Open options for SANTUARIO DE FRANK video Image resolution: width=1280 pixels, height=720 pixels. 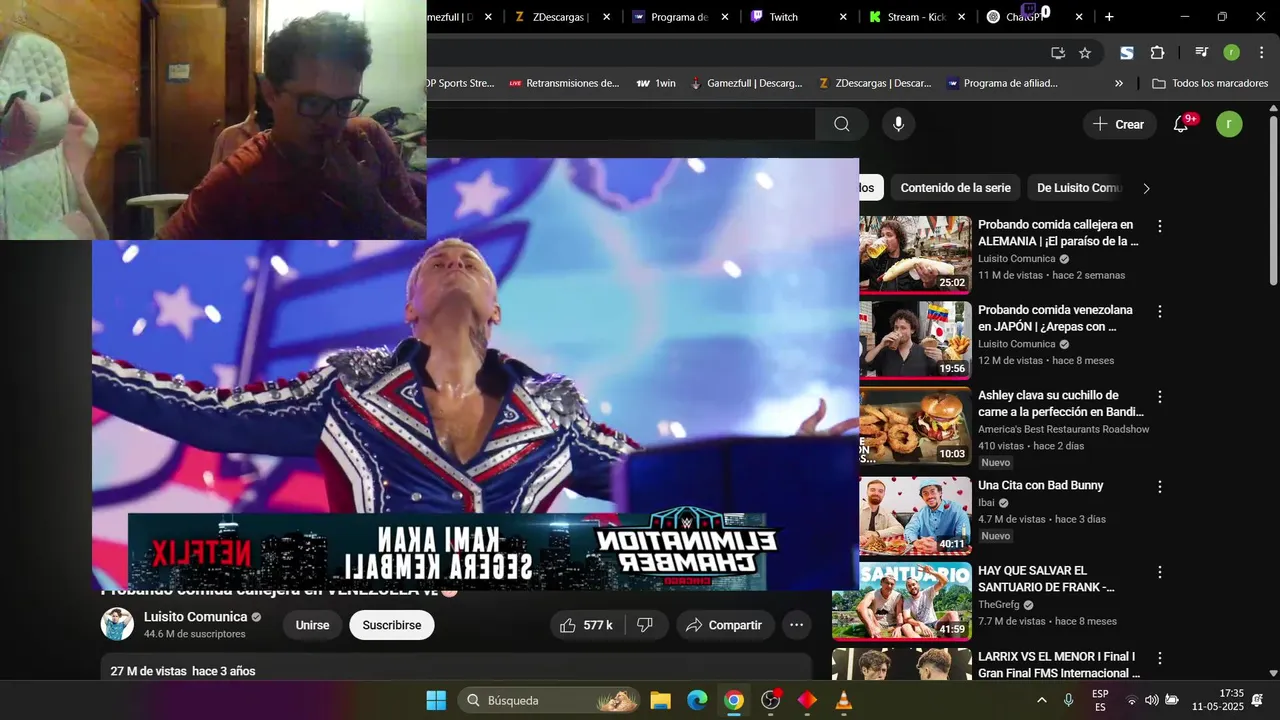pyautogui.click(x=1160, y=572)
